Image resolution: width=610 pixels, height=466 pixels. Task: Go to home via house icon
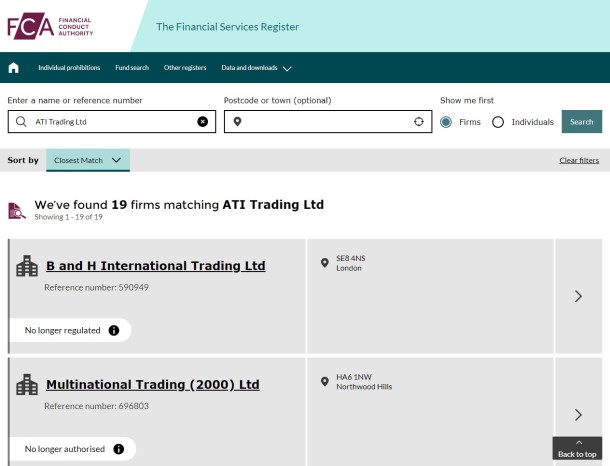tap(14, 68)
